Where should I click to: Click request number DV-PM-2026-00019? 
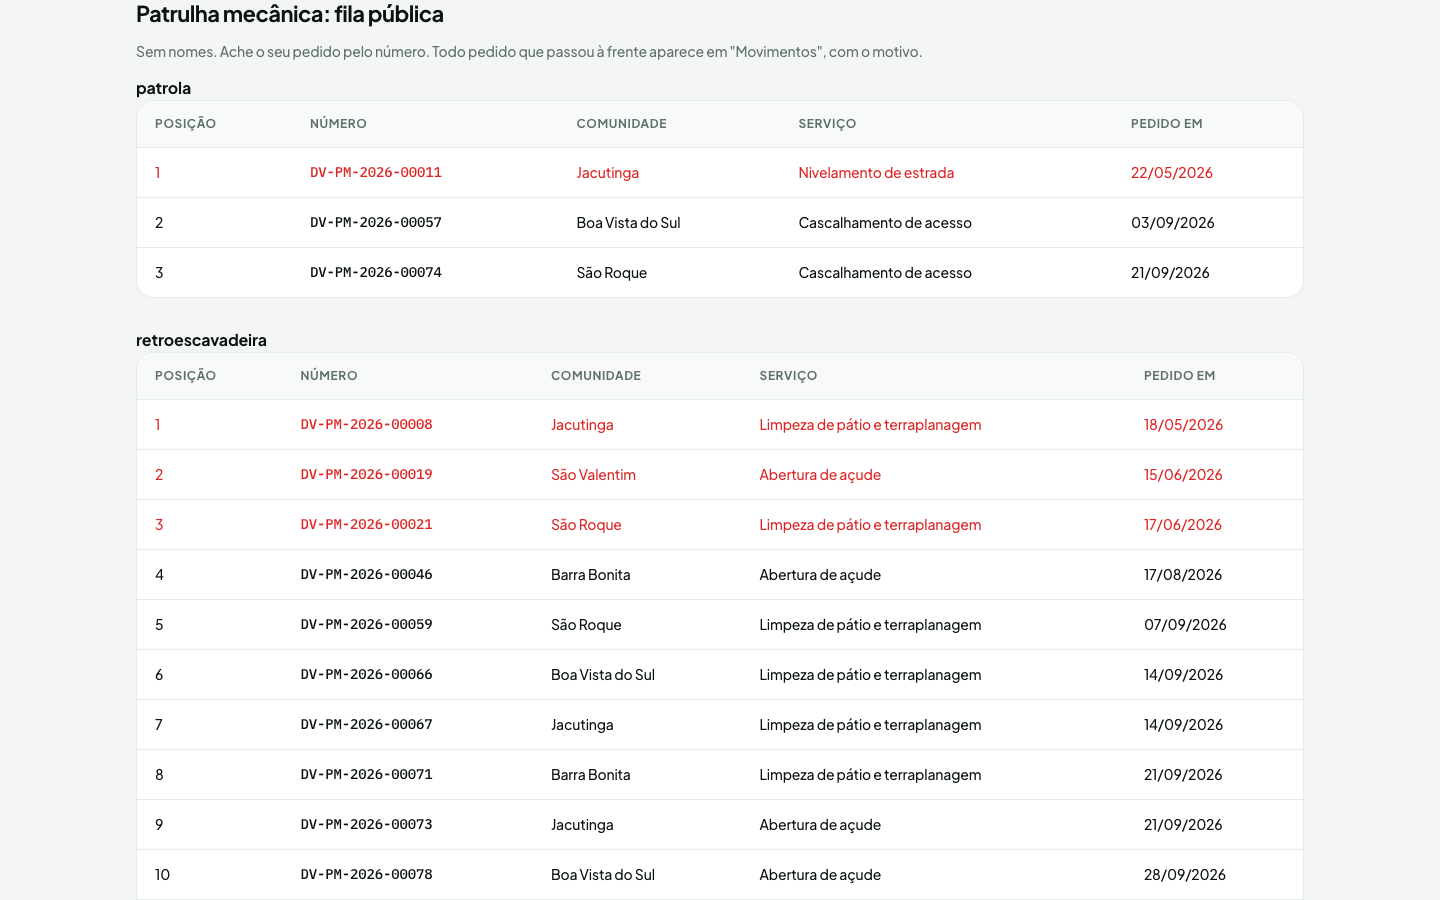coord(367,474)
